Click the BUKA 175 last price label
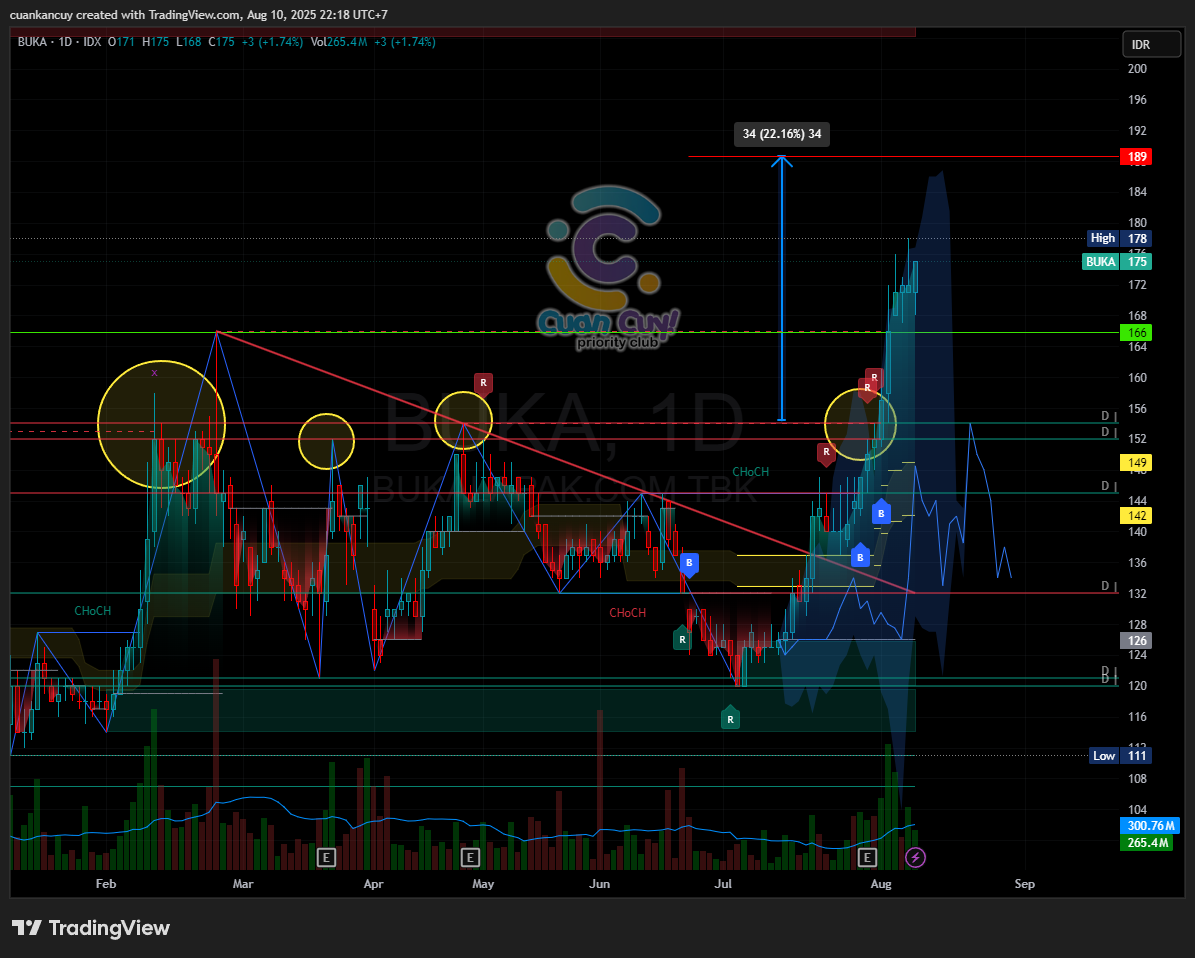 (x=1117, y=261)
